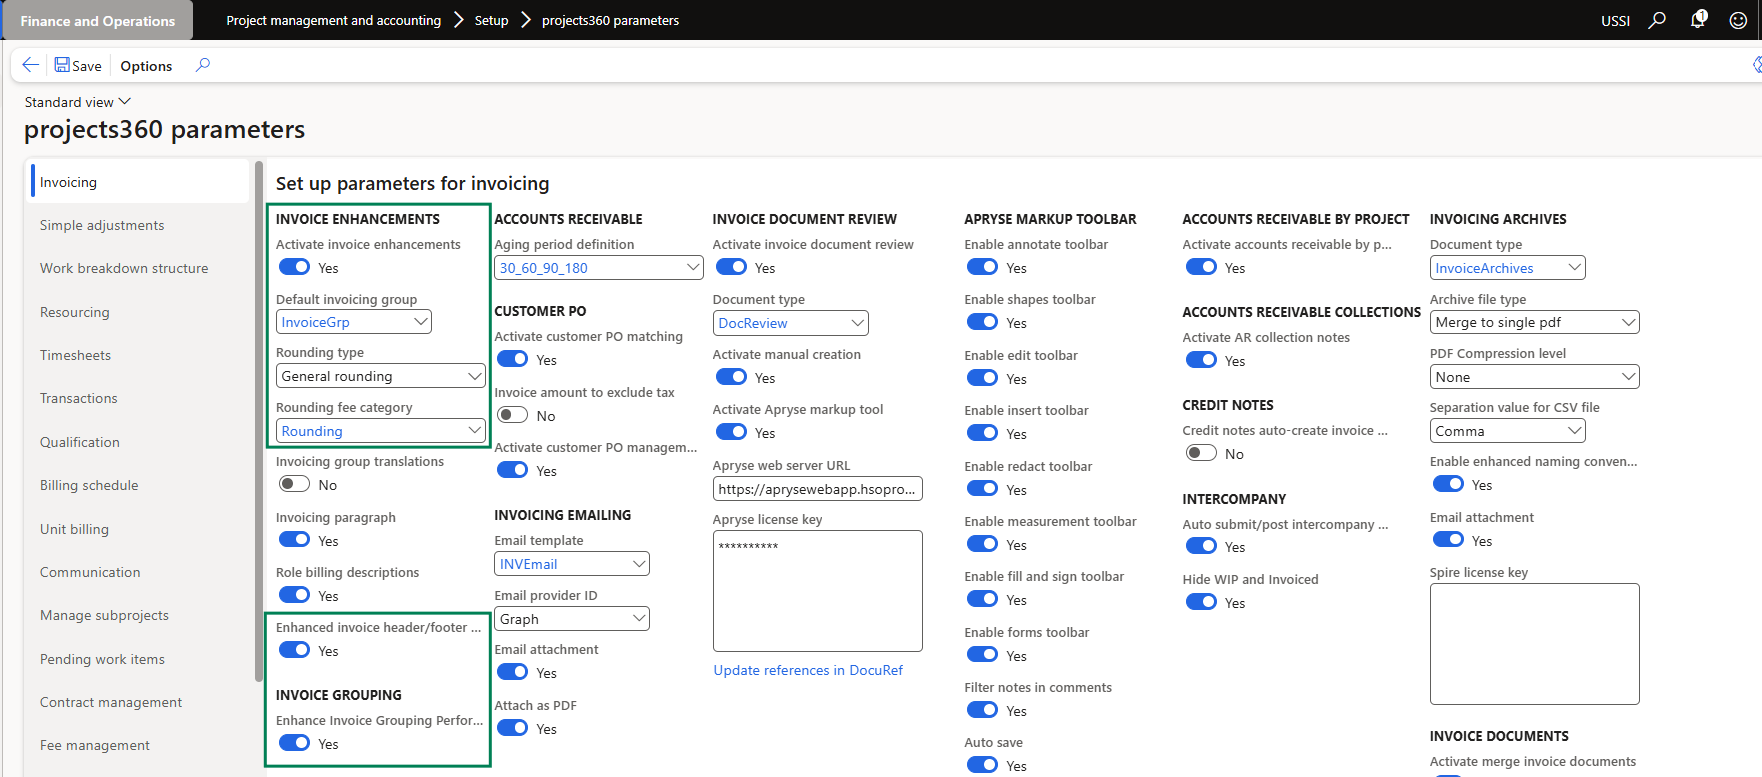Open the top bar search magnifier
This screenshot has height=777, width=1762.
[1657, 20]
